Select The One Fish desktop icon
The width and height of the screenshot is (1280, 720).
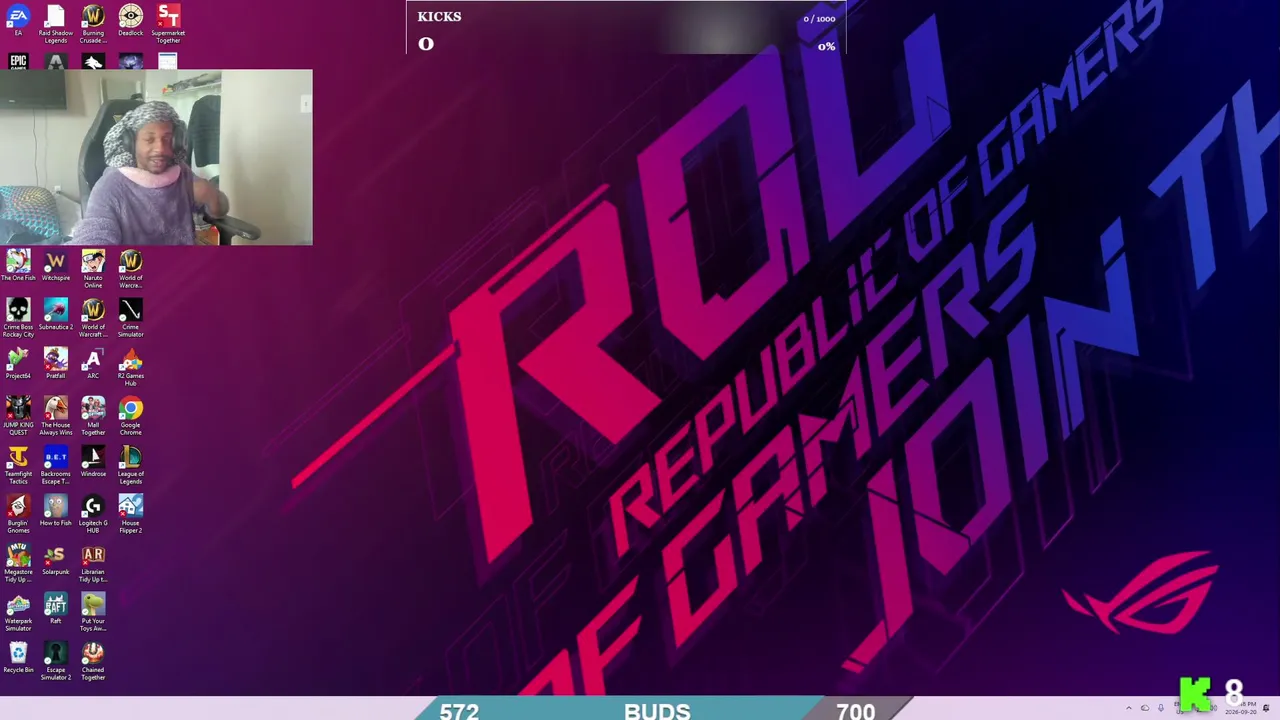coord(18,267)
